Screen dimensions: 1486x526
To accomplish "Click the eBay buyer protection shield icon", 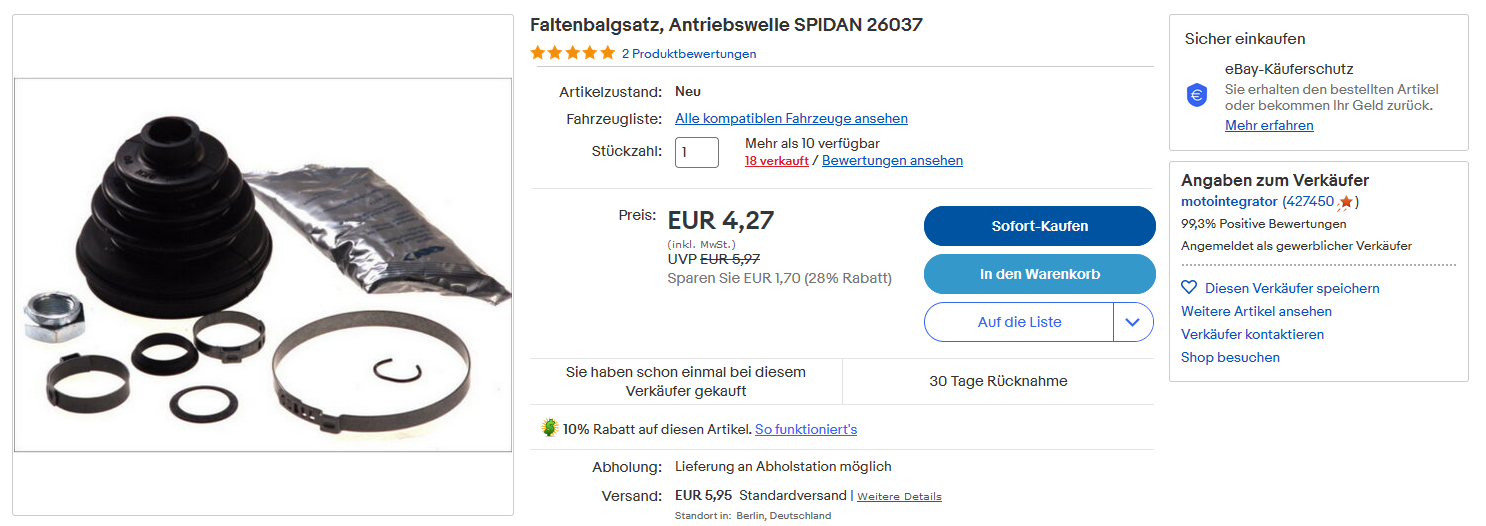I will tap(1197, 95).
